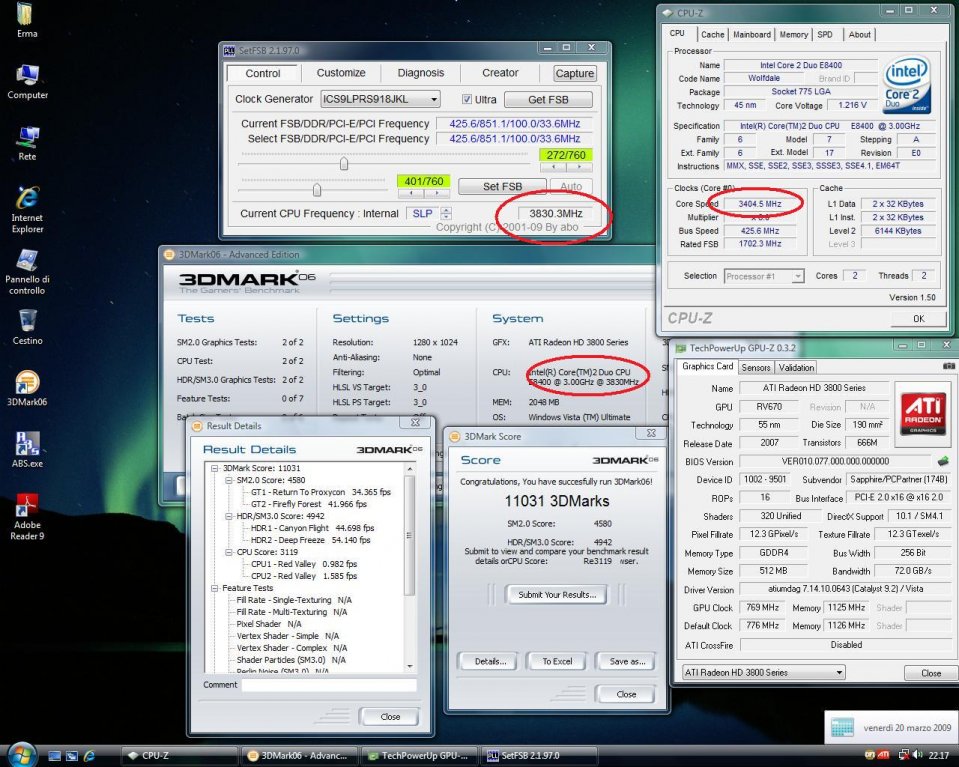Open the Cache tab in CPU-Z
Viewport: 959px width, 767px height.
click(713, 35)
